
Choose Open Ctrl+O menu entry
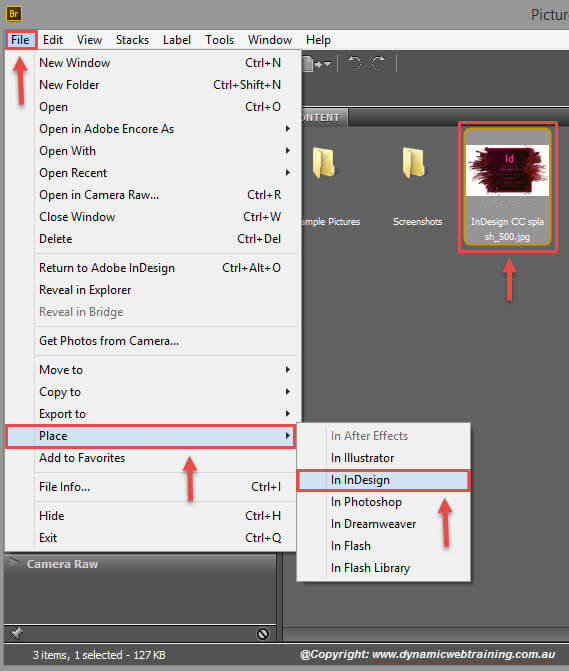[151, 107]
